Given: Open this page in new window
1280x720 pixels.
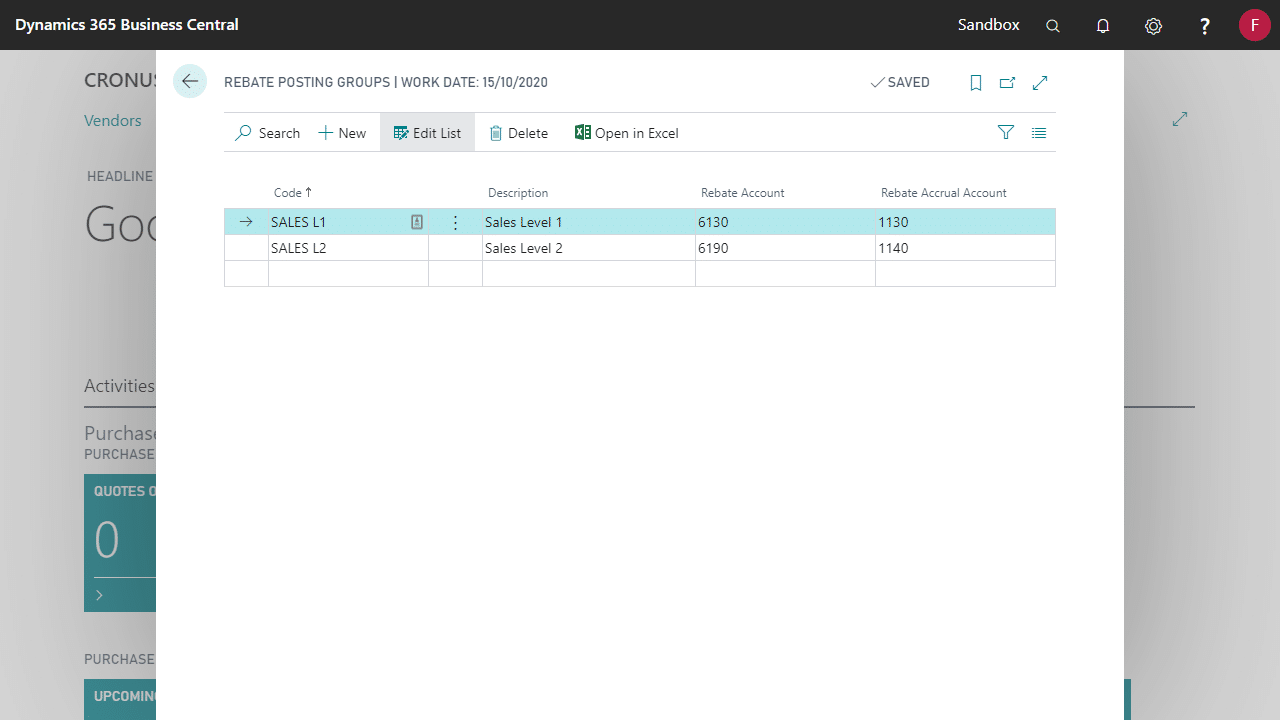Looking at the screenshot, I should (1007, 83).
